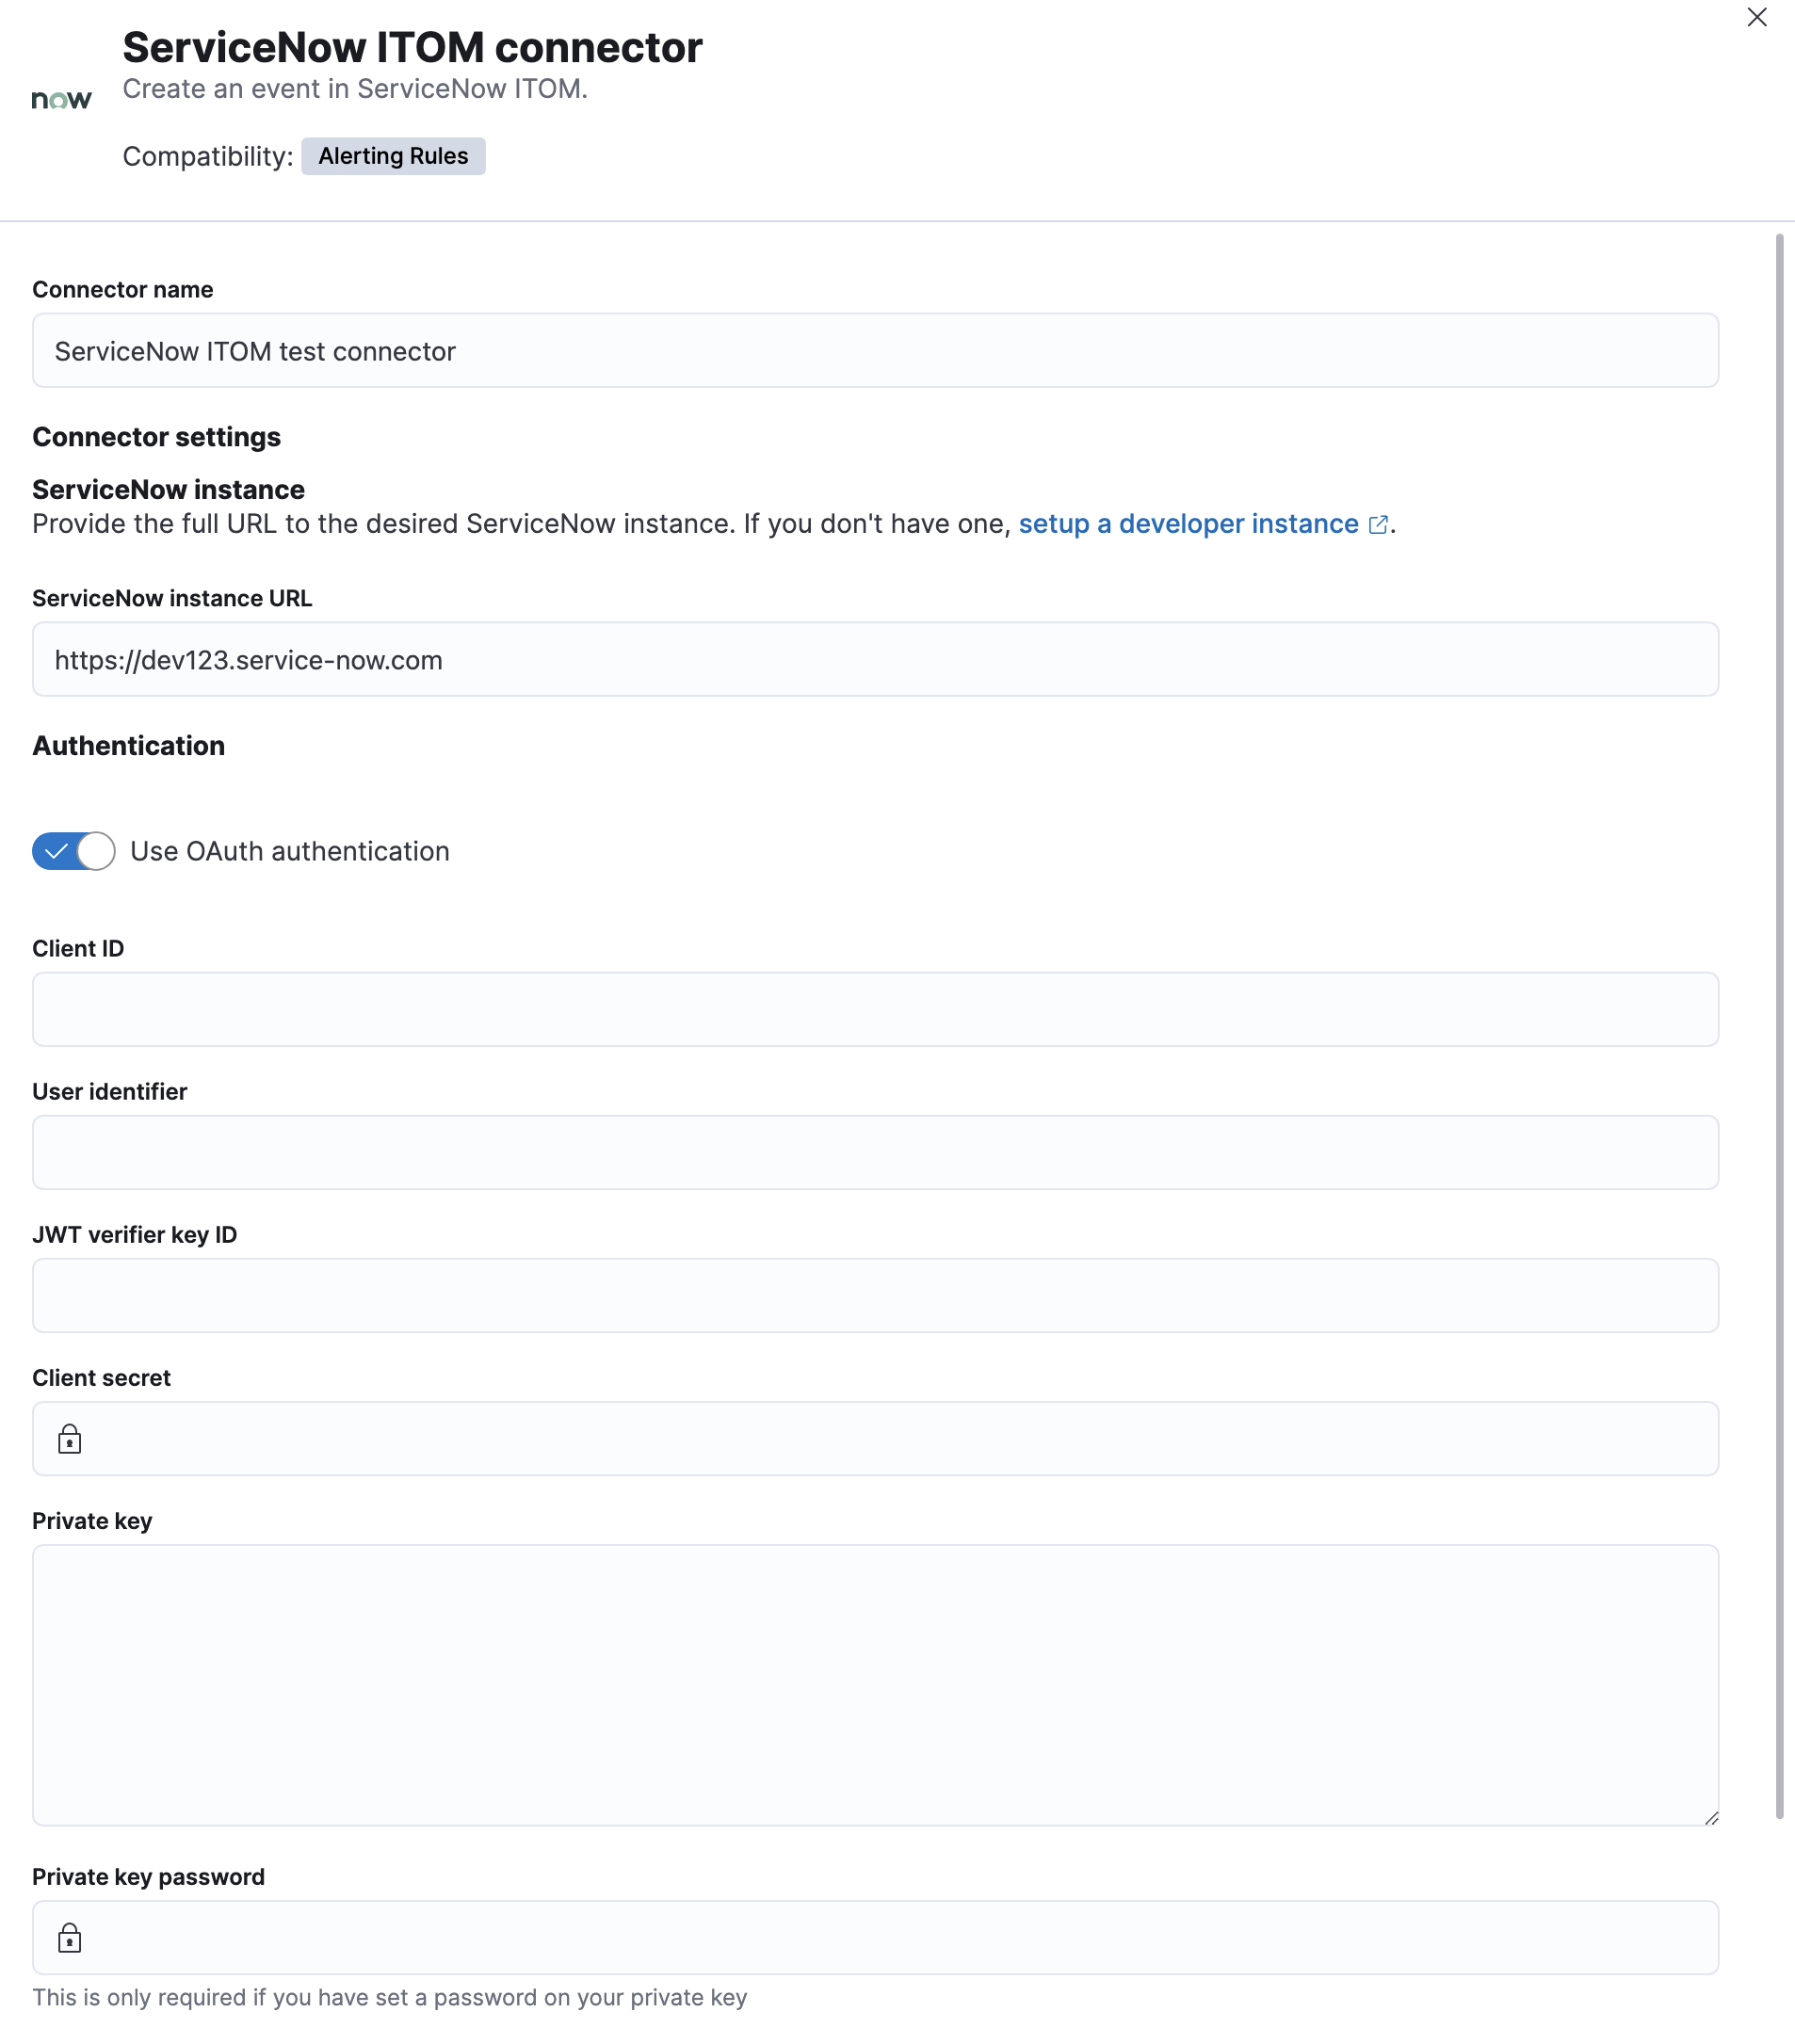The height and width of the screenshot is (2044, 1795).
Task: Click the close X on the connector flyout
Action: (x=1757, y=17)
